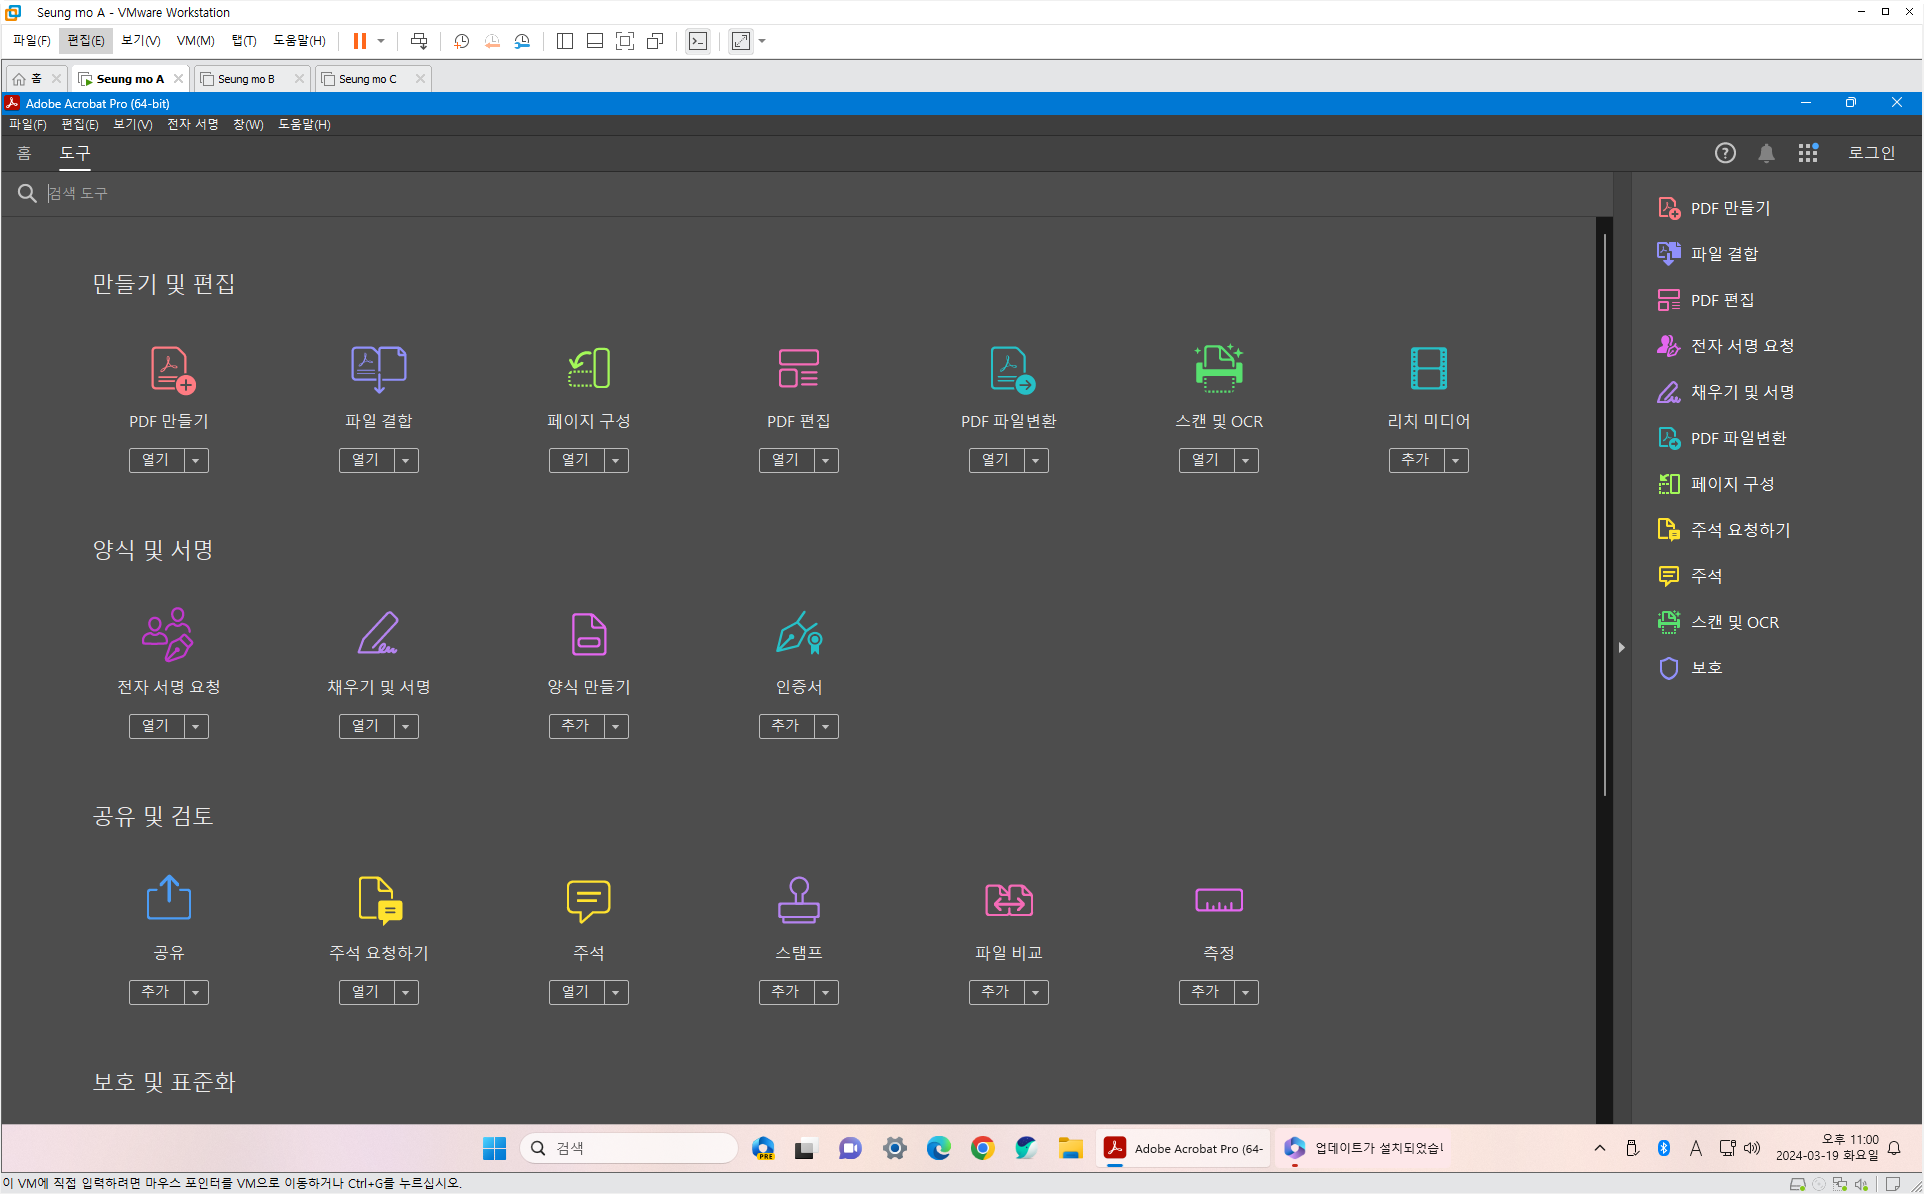
Task: Collapse the right tools pane arrow
Action: 1621,648
